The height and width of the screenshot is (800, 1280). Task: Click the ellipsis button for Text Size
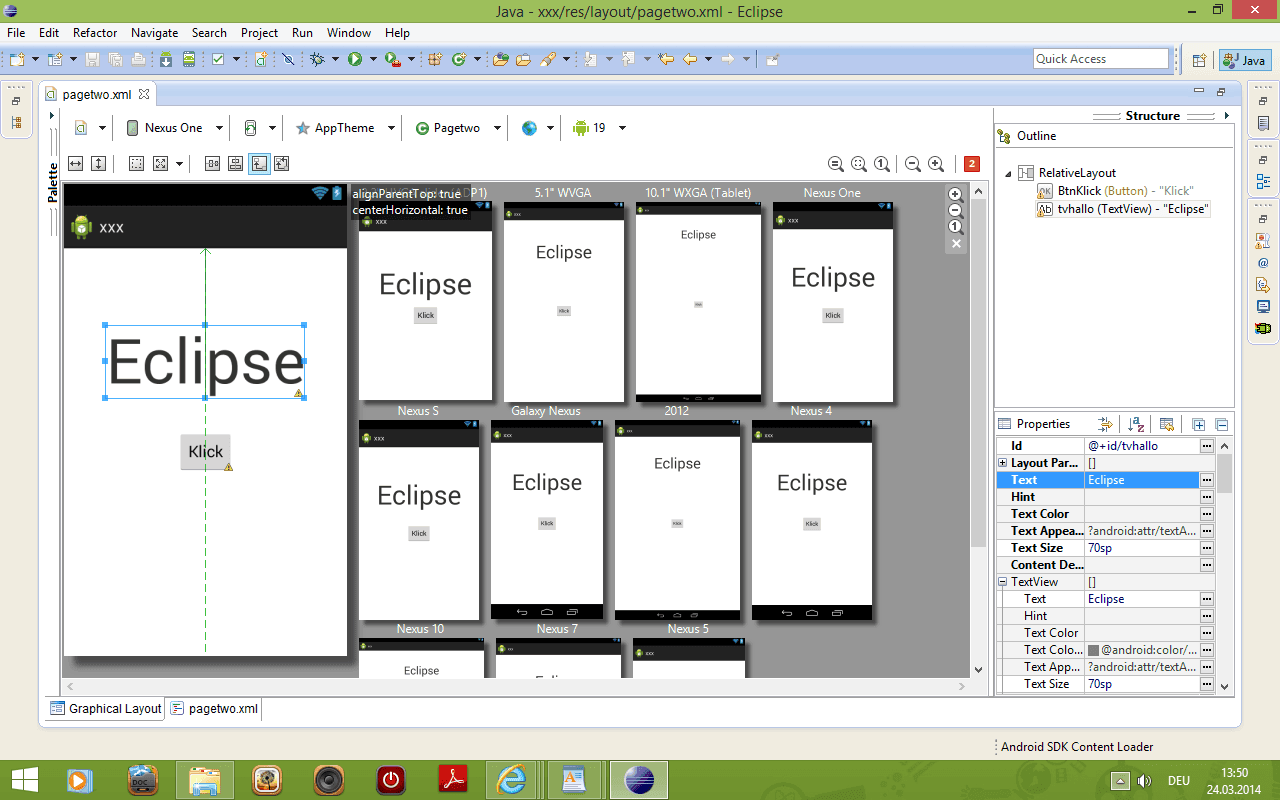pos(1207,548)
